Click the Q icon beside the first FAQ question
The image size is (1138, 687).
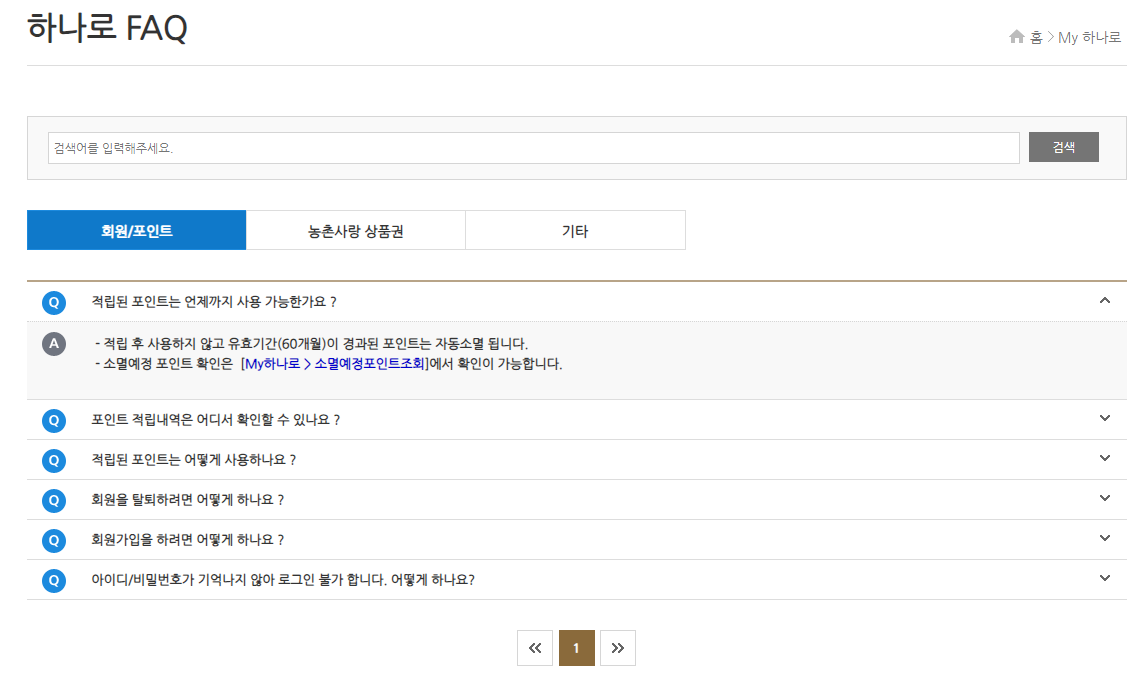tap(54, 301)
